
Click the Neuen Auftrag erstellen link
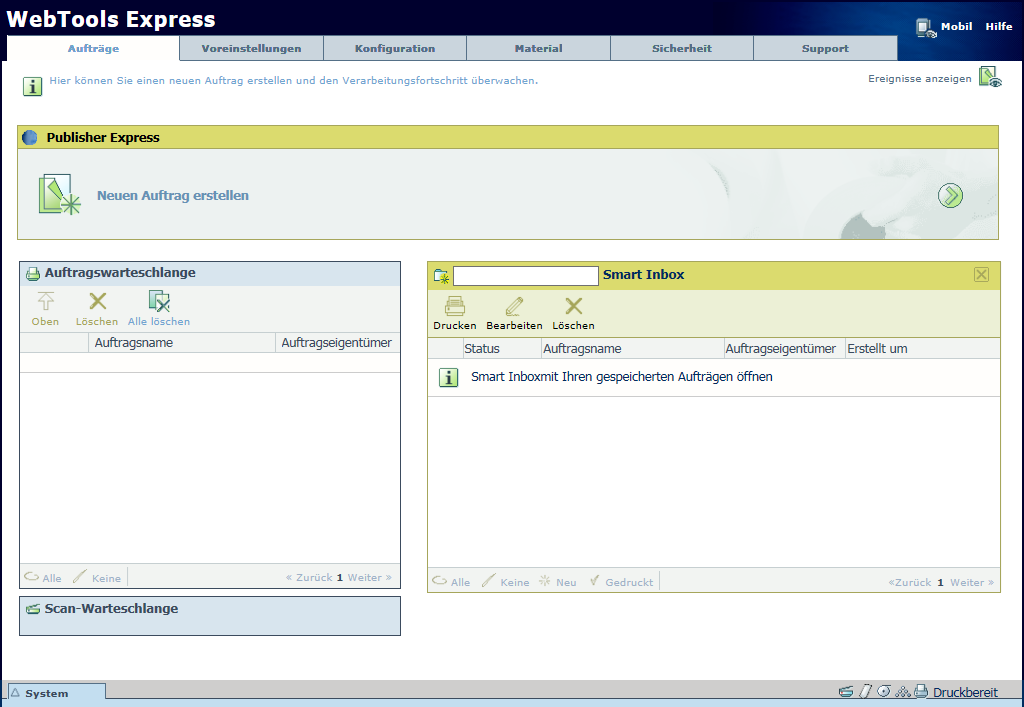[173, 196]
